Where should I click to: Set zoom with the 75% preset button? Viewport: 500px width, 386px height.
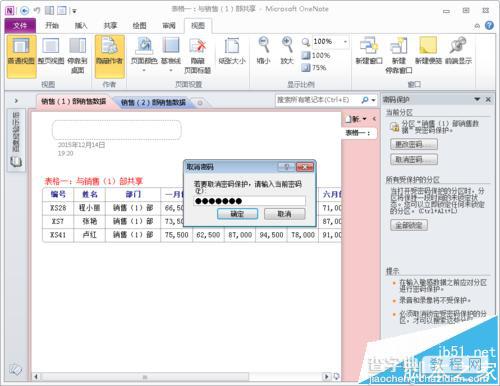314,68
